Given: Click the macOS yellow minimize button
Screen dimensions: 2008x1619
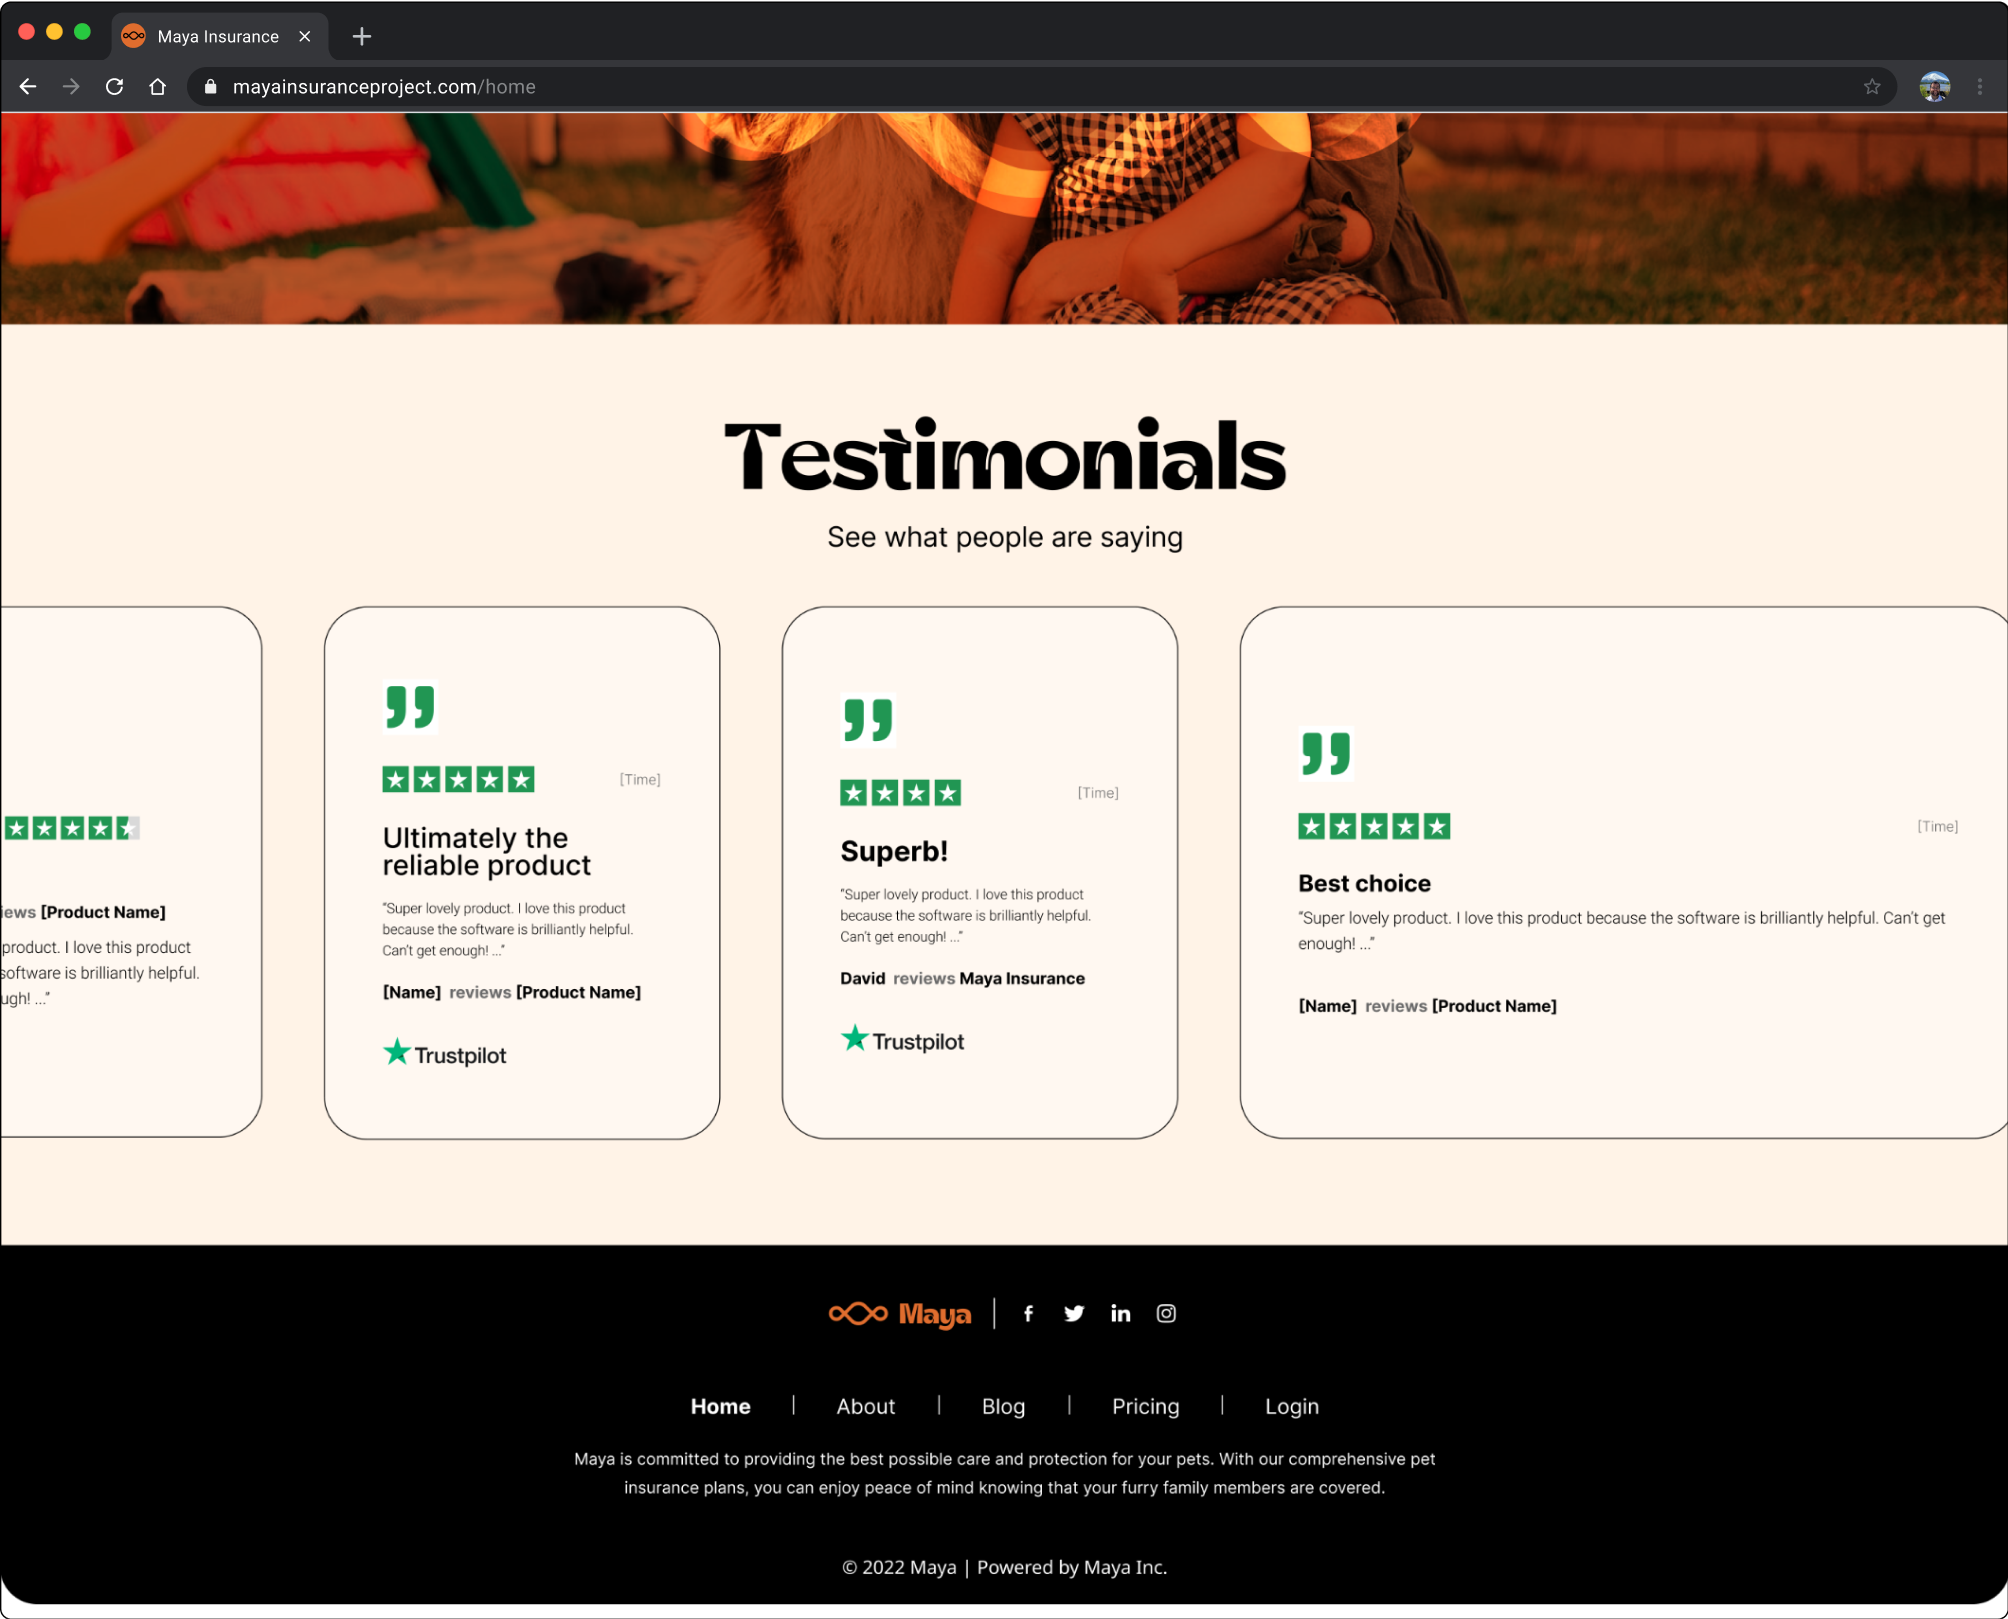Looking at the screenshot, I should click(54, 32).
